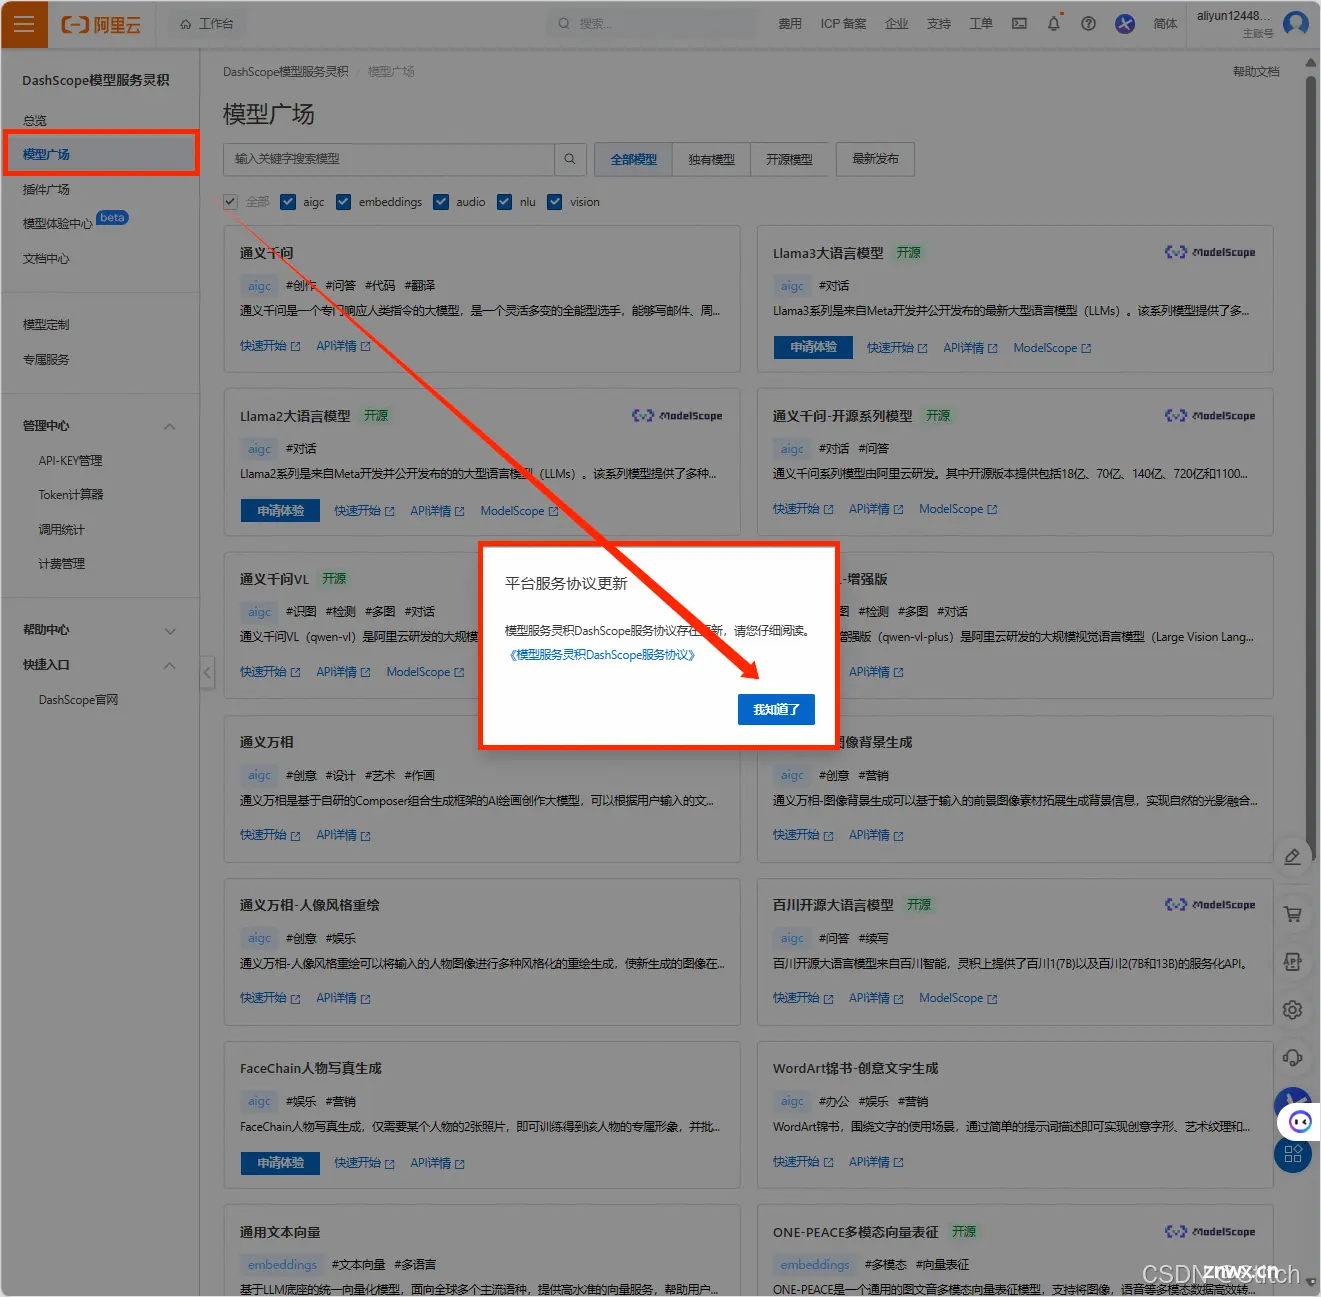Click the document feedback icon on right toolbar
This screenshot has width=1321, height=1297.
(1292, 962)
